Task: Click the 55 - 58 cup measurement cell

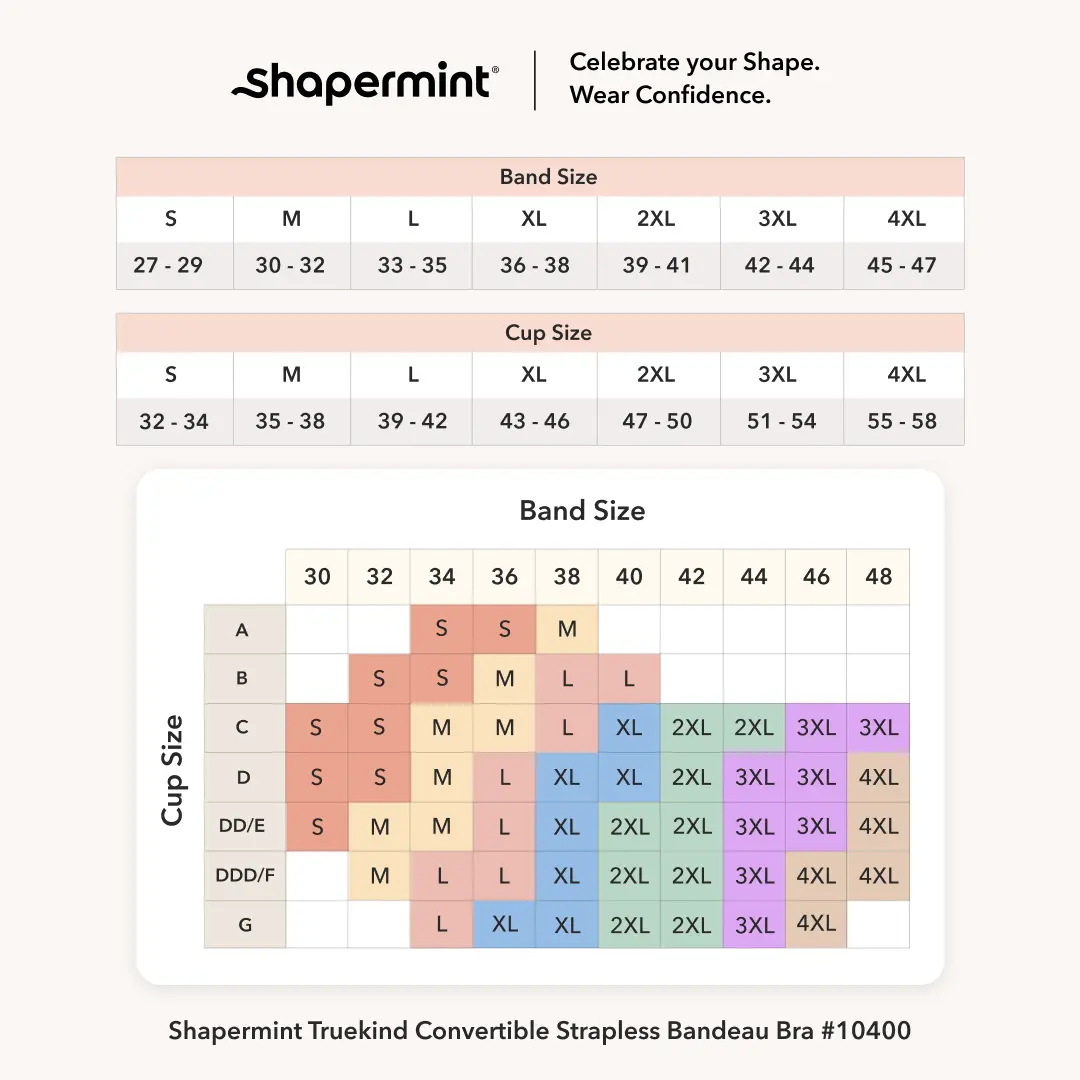Action: (902, 421)
